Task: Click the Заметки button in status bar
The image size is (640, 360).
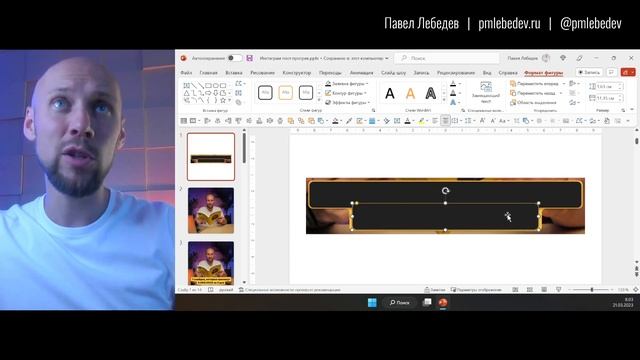Action: tap(435, 290)
